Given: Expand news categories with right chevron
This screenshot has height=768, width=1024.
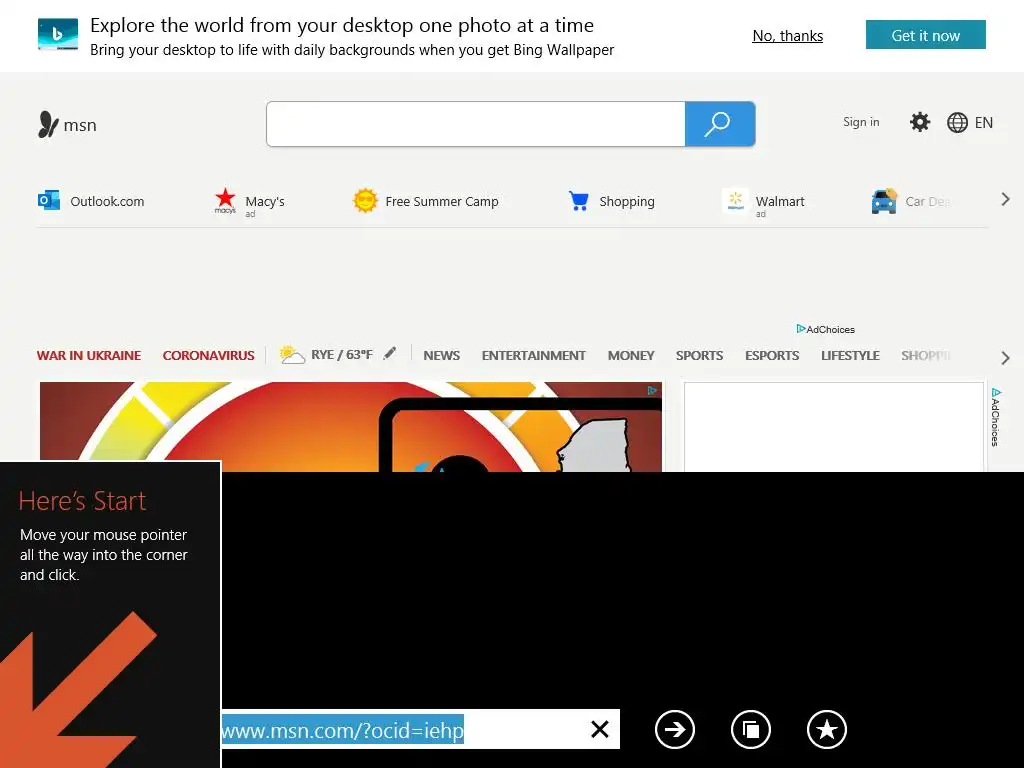Looking at the screenshot, I should point(1005,357).
